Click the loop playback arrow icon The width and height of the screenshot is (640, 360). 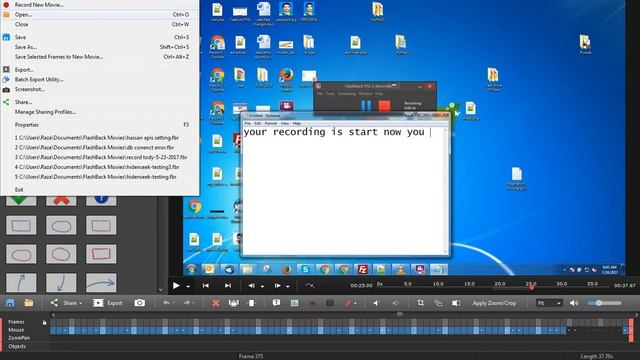coord(310,286)
